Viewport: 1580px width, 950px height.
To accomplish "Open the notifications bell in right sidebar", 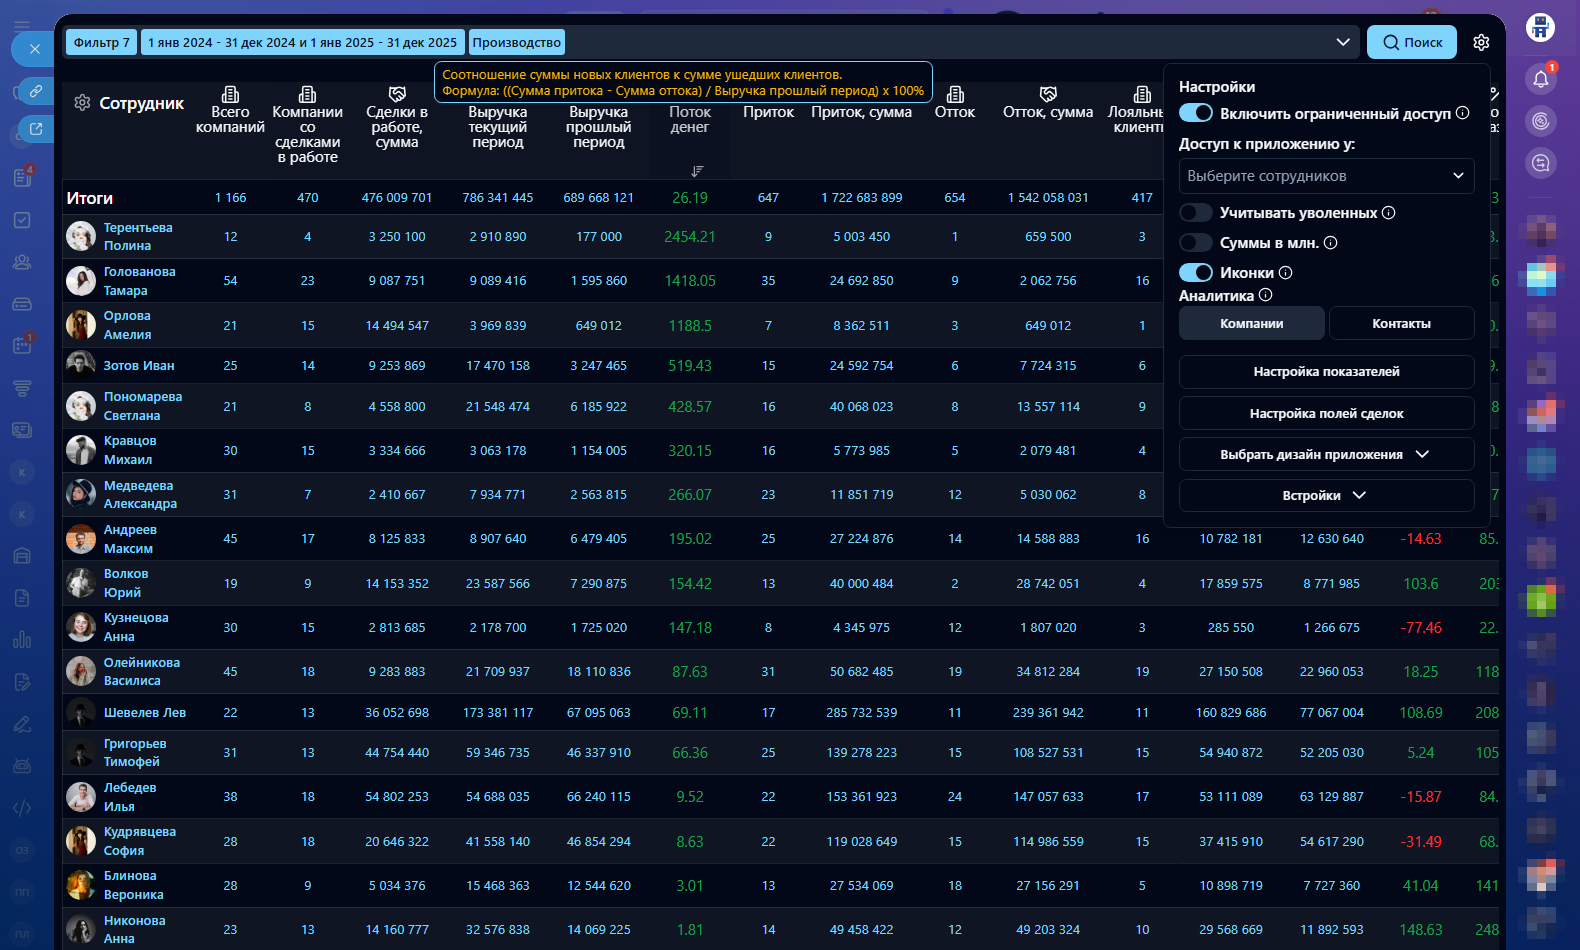I will coord(1540,79).
